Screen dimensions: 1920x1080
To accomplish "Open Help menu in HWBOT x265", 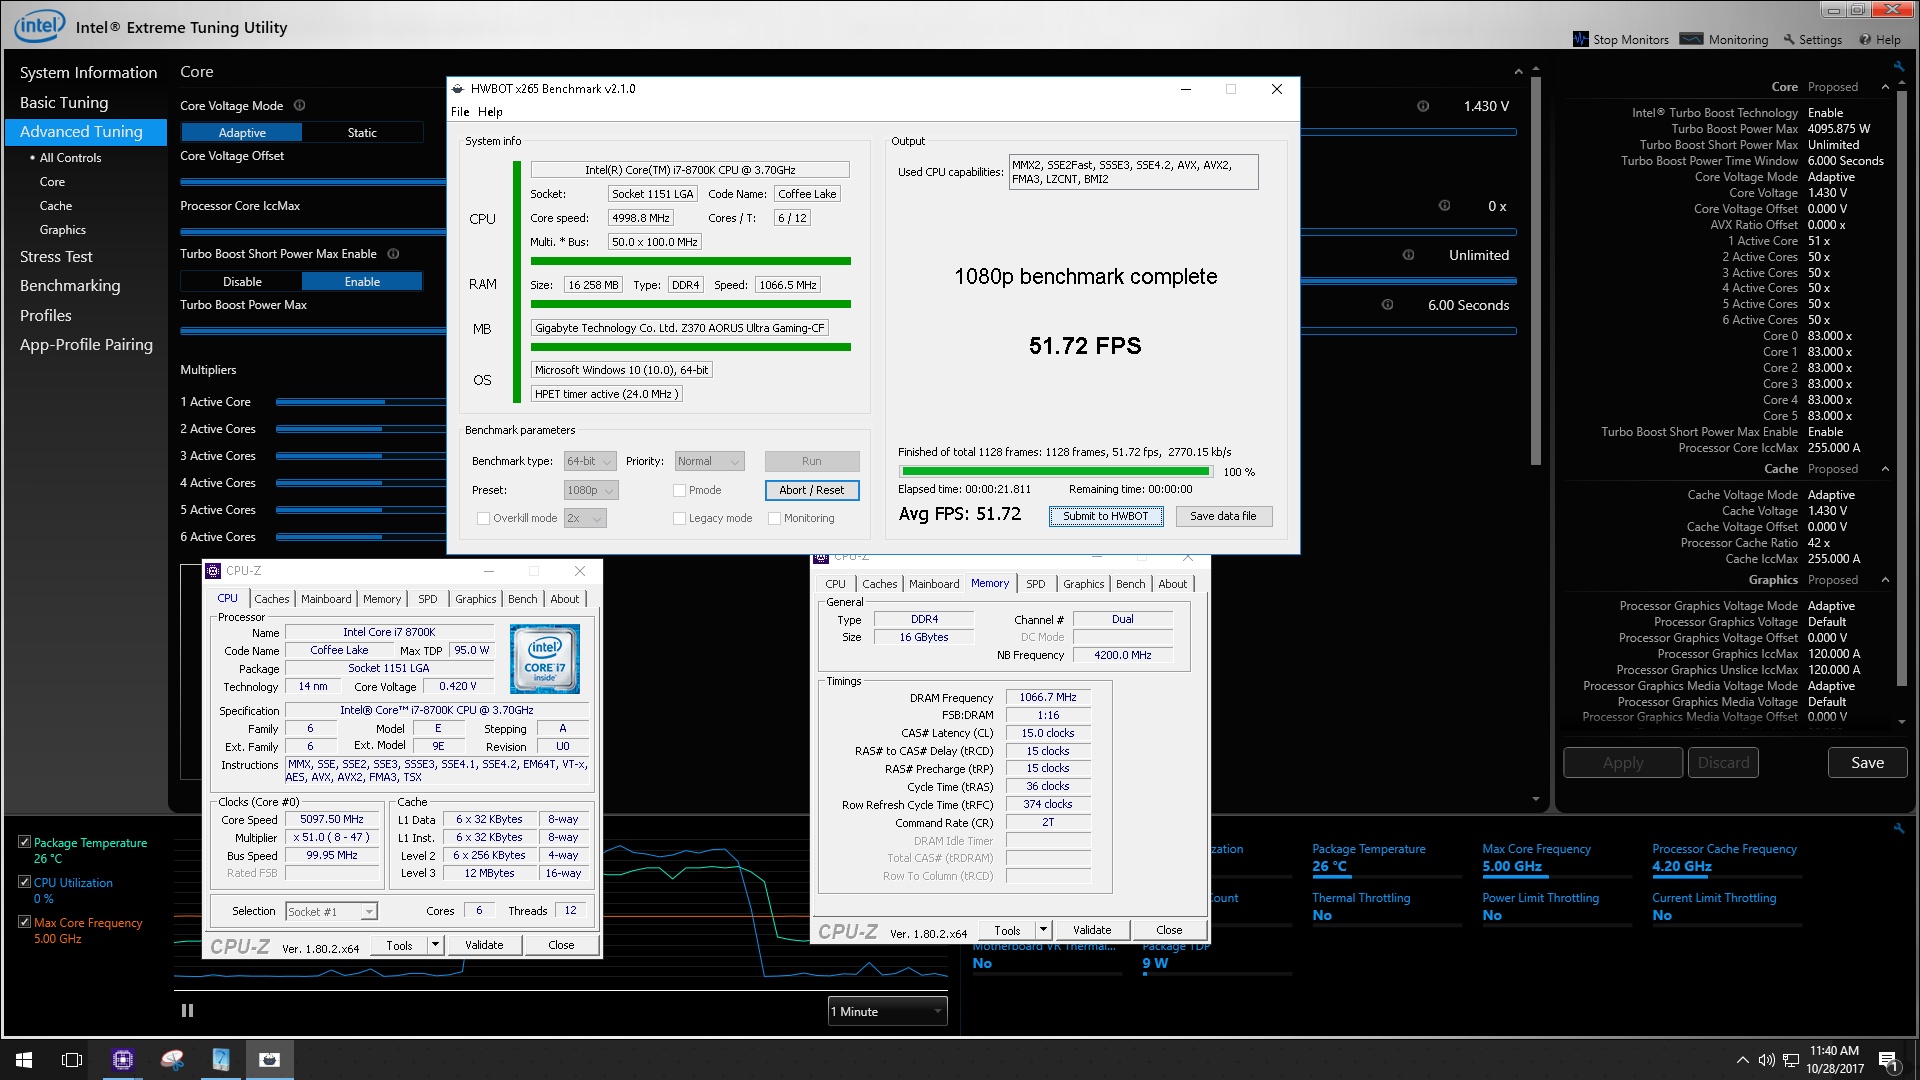I will coord(490,112).
